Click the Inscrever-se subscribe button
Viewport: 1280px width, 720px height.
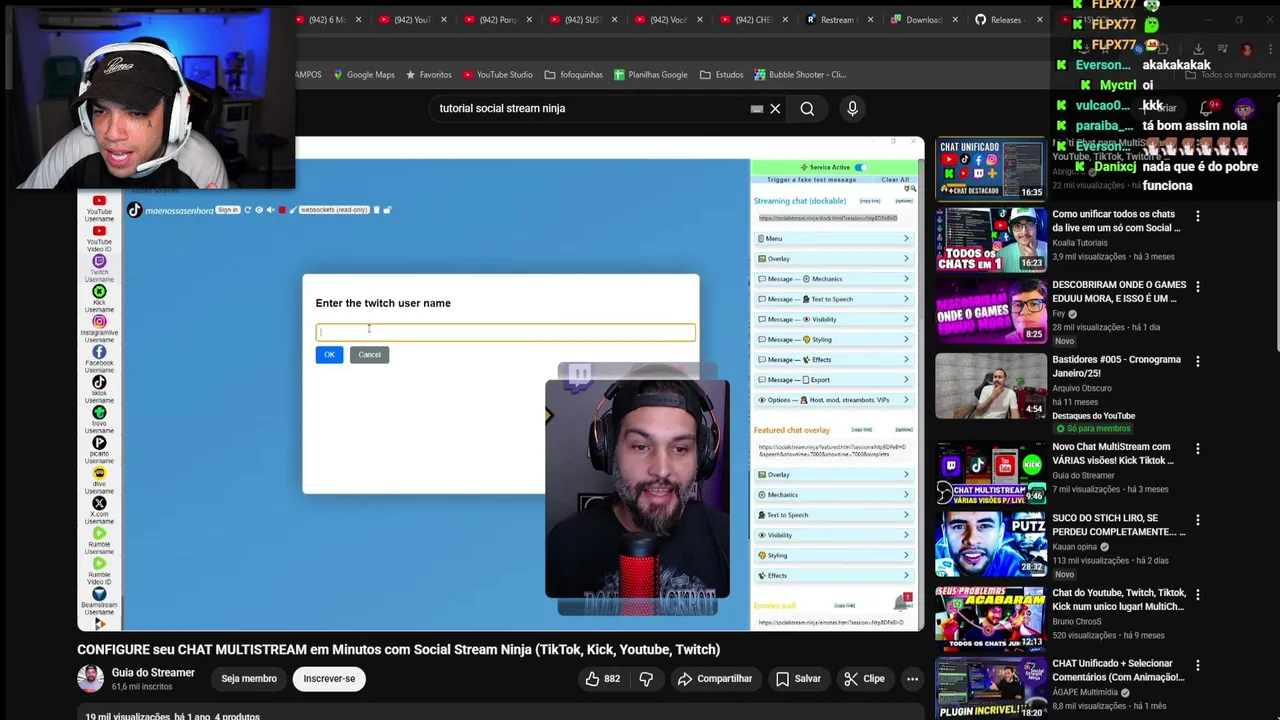[x=329, y=679]
